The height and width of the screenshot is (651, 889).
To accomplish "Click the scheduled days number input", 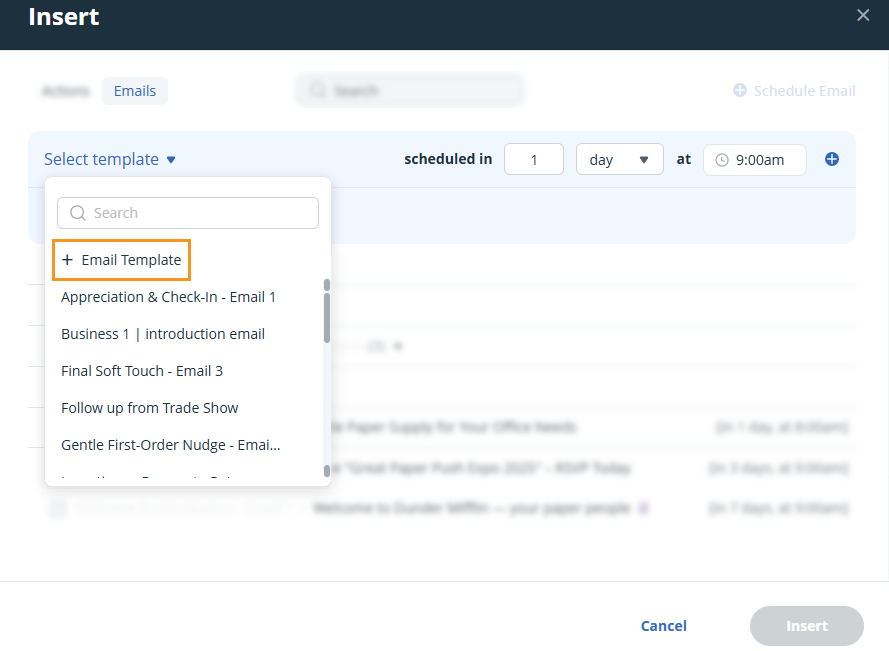I will click(x=533, y=158).
